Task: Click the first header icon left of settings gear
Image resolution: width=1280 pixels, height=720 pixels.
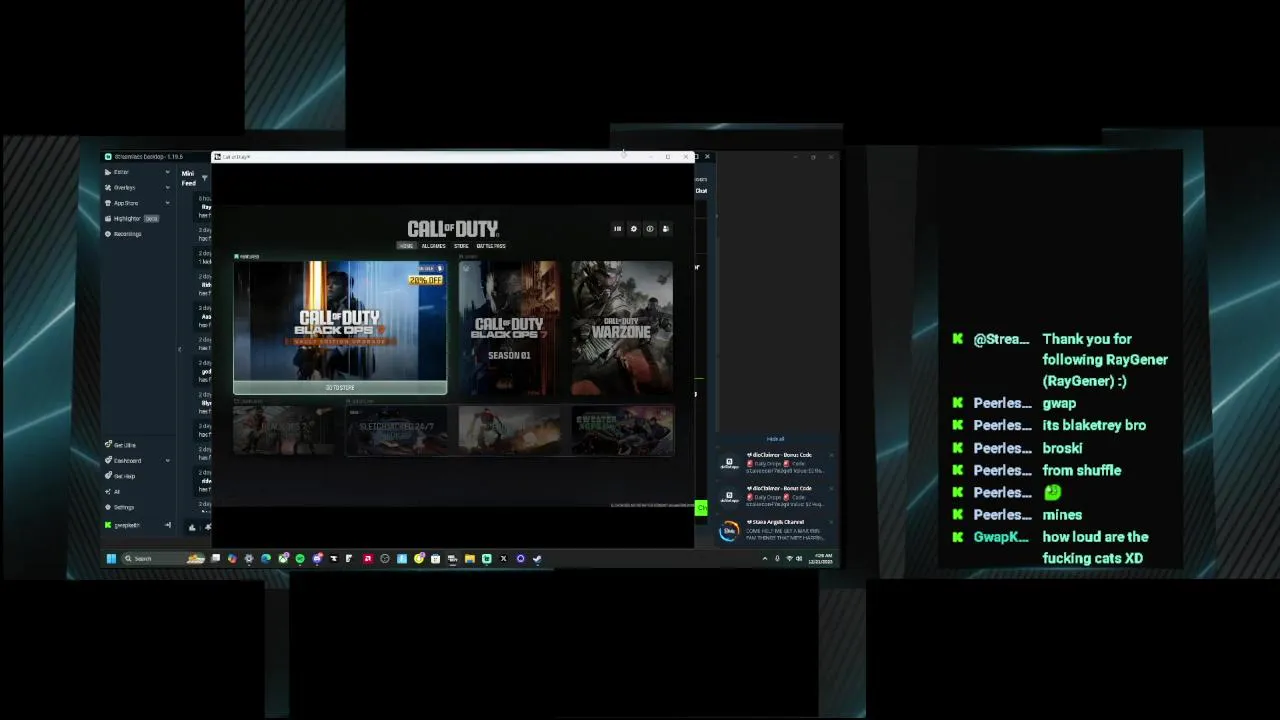Action: tap(617, 229)
